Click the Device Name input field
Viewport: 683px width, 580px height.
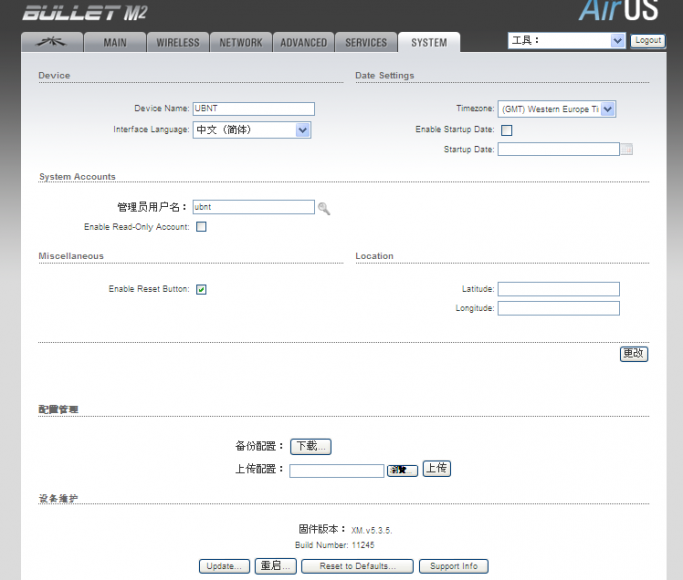[253, 109]
